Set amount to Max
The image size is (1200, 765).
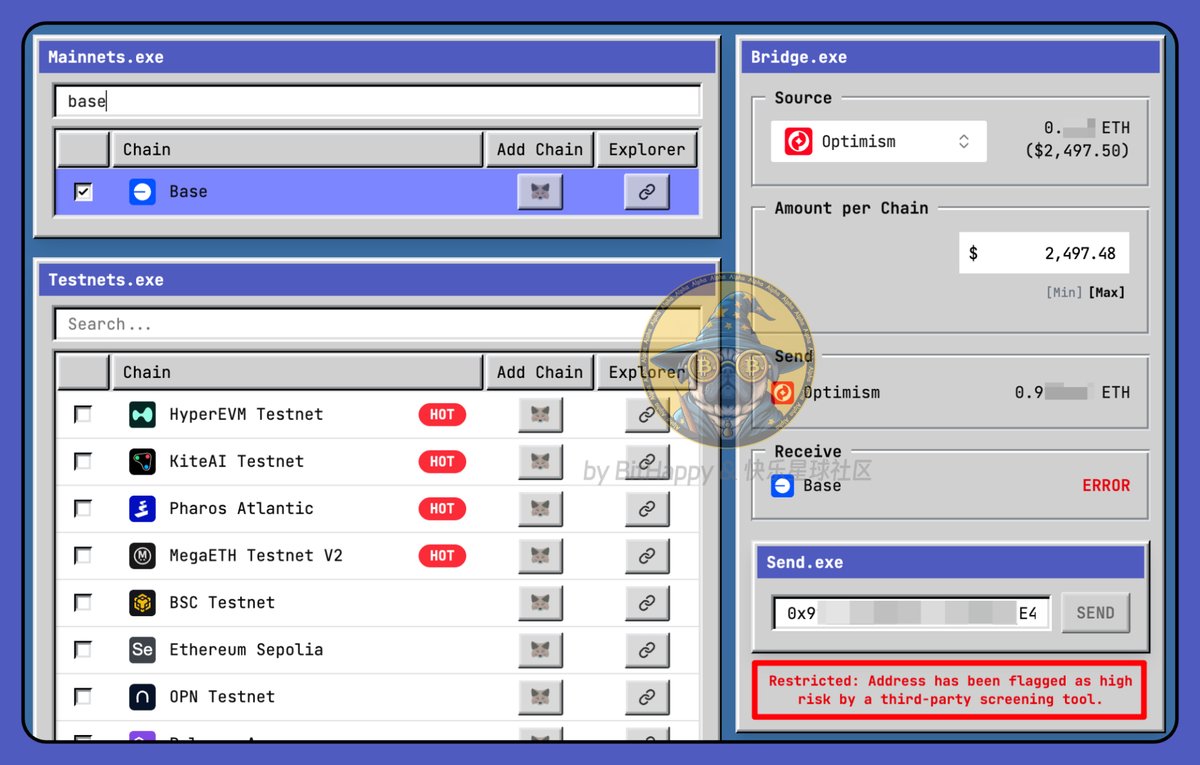coord(1107,293)
